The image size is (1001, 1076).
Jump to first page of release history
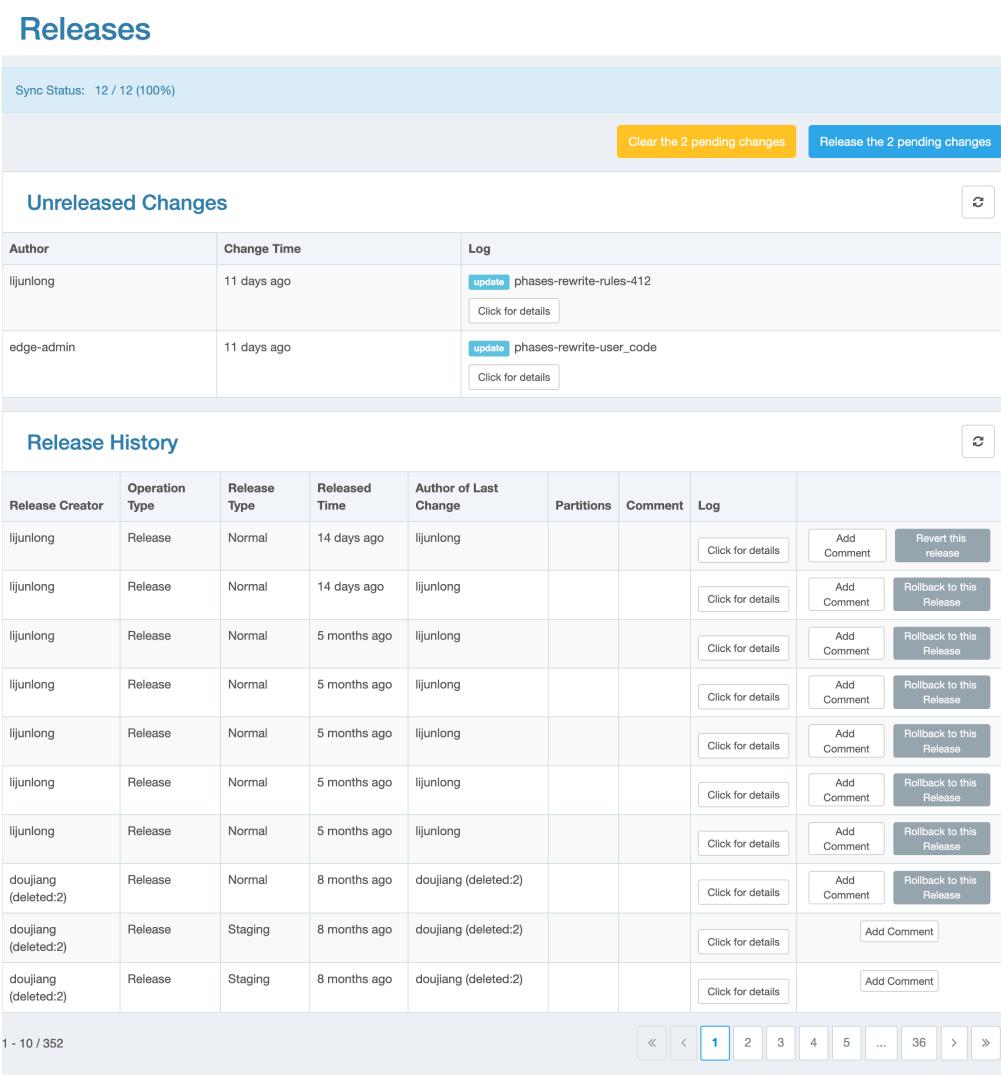click(x=652, y=1043)
